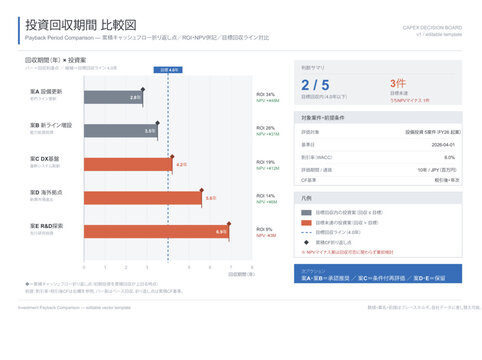Select the orange 案E R&D bar

(156, 232)
